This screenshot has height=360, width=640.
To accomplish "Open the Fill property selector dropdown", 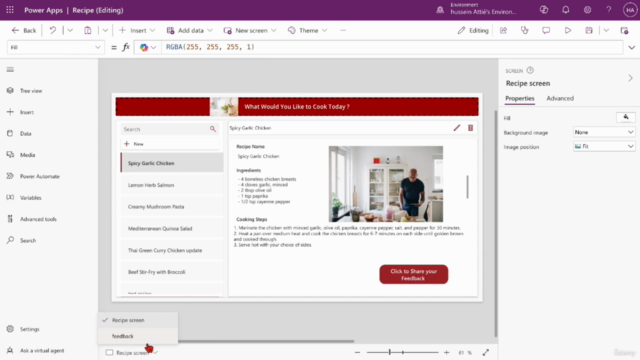I will (55, 47).
